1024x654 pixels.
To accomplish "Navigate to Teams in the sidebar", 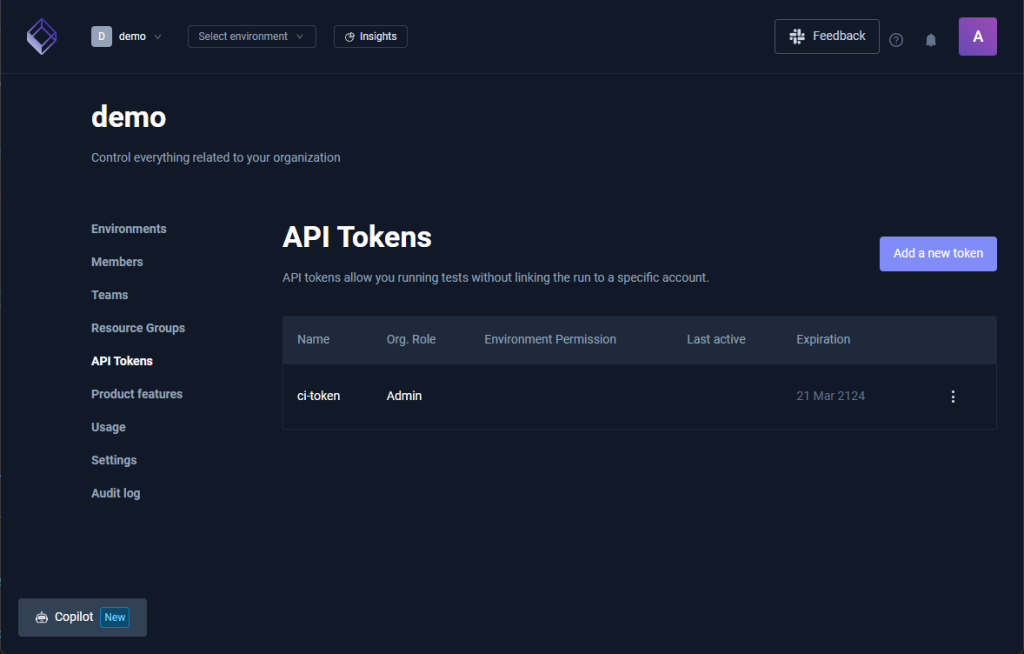I will tap(110, 295).
